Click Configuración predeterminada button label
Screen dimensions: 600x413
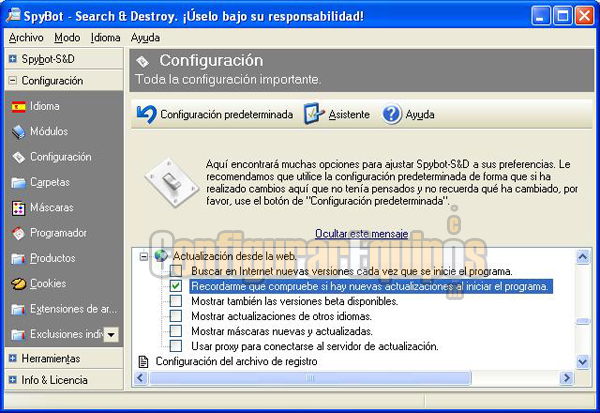click(227, 114)
